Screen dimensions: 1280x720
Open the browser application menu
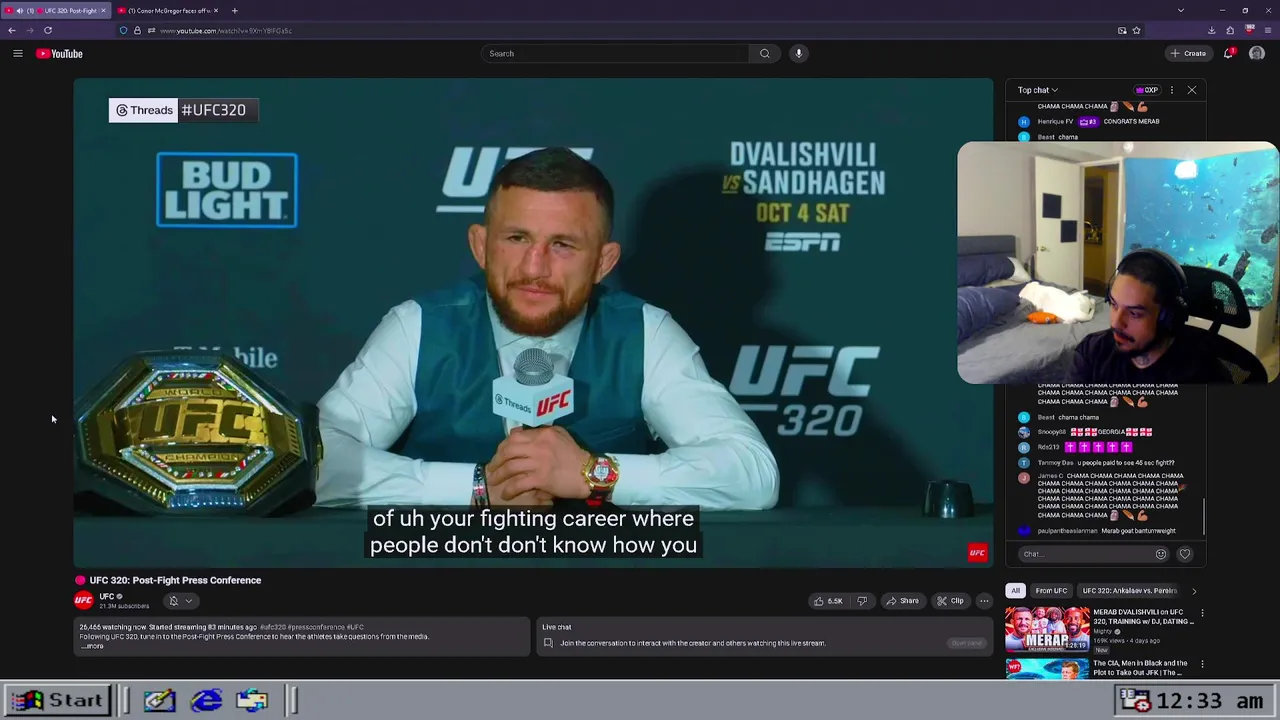1268,30
